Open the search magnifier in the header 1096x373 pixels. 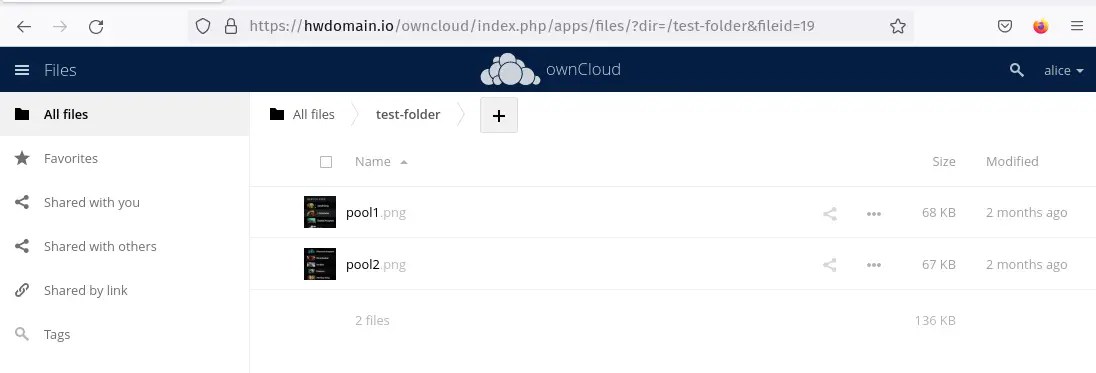click(1017, 70)
